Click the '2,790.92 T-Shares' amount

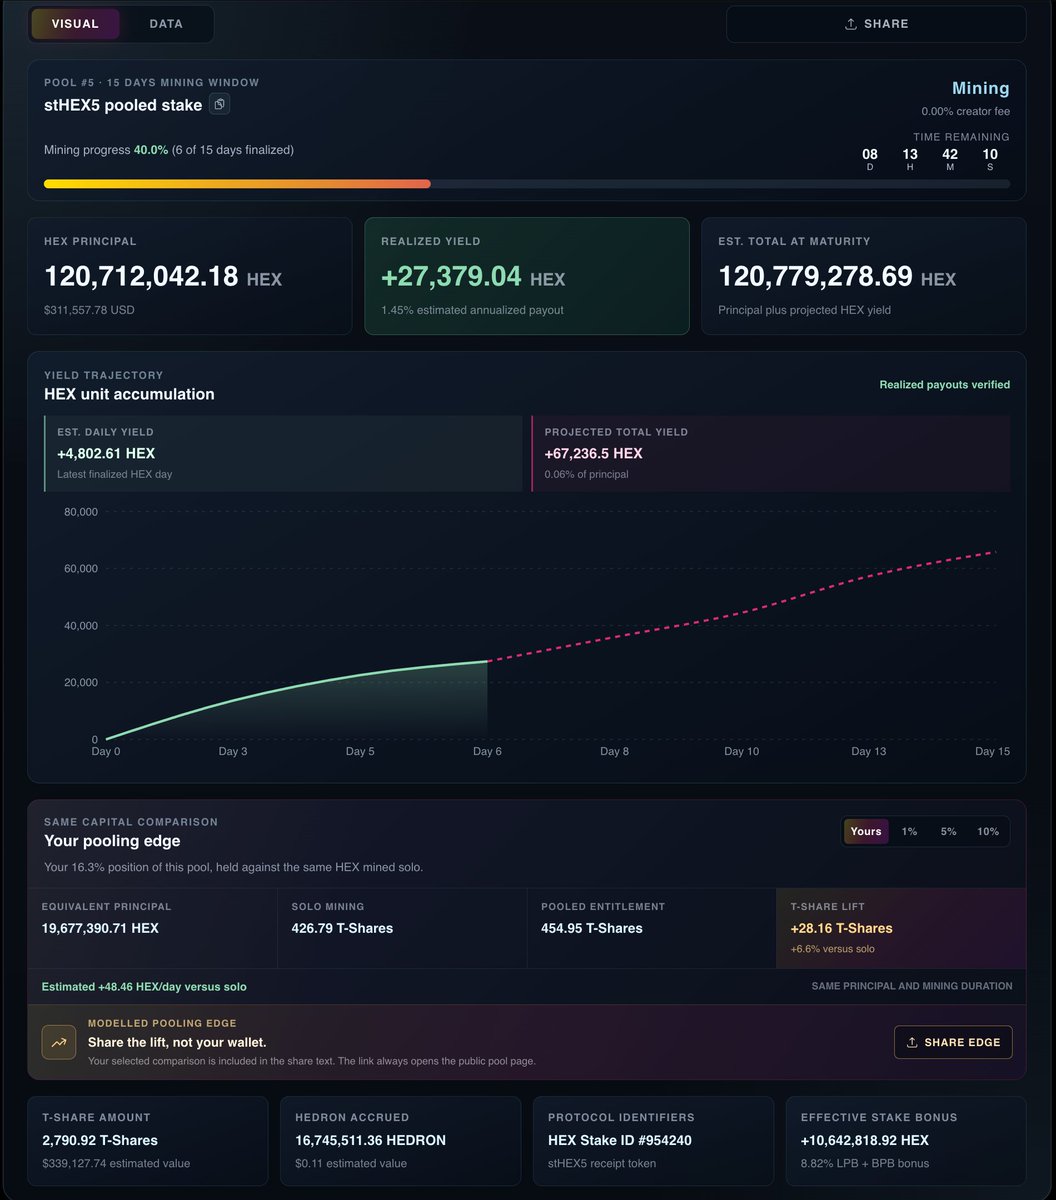[100, 1140]
